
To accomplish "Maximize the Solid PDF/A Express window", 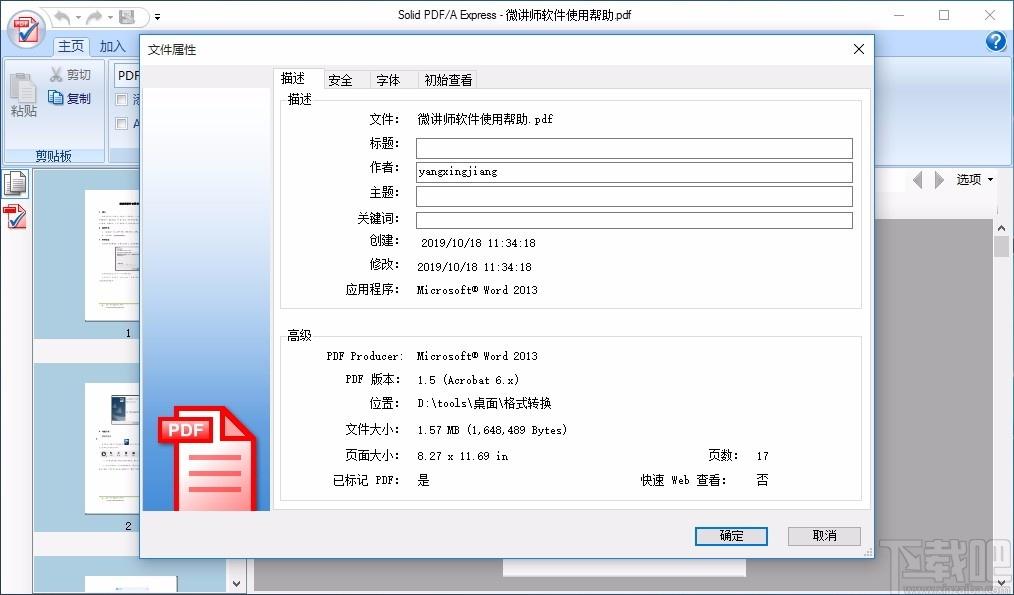I will [944, 16].
